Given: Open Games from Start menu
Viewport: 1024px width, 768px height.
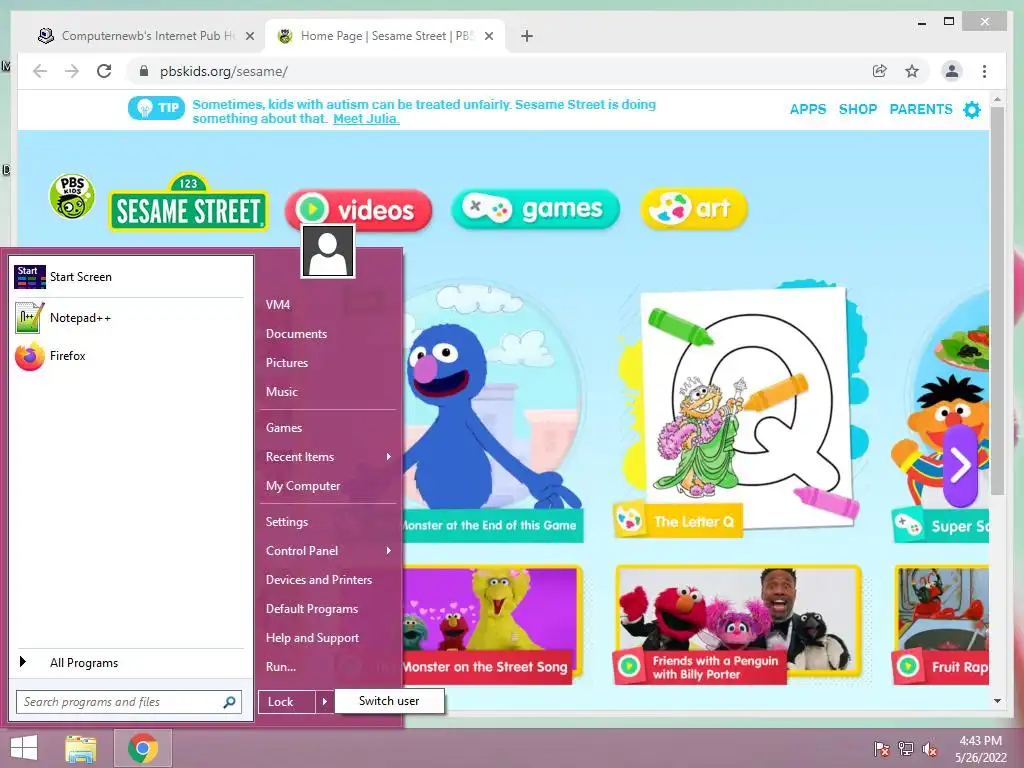Looking at the screenshot, I should [x=328, y=428].
